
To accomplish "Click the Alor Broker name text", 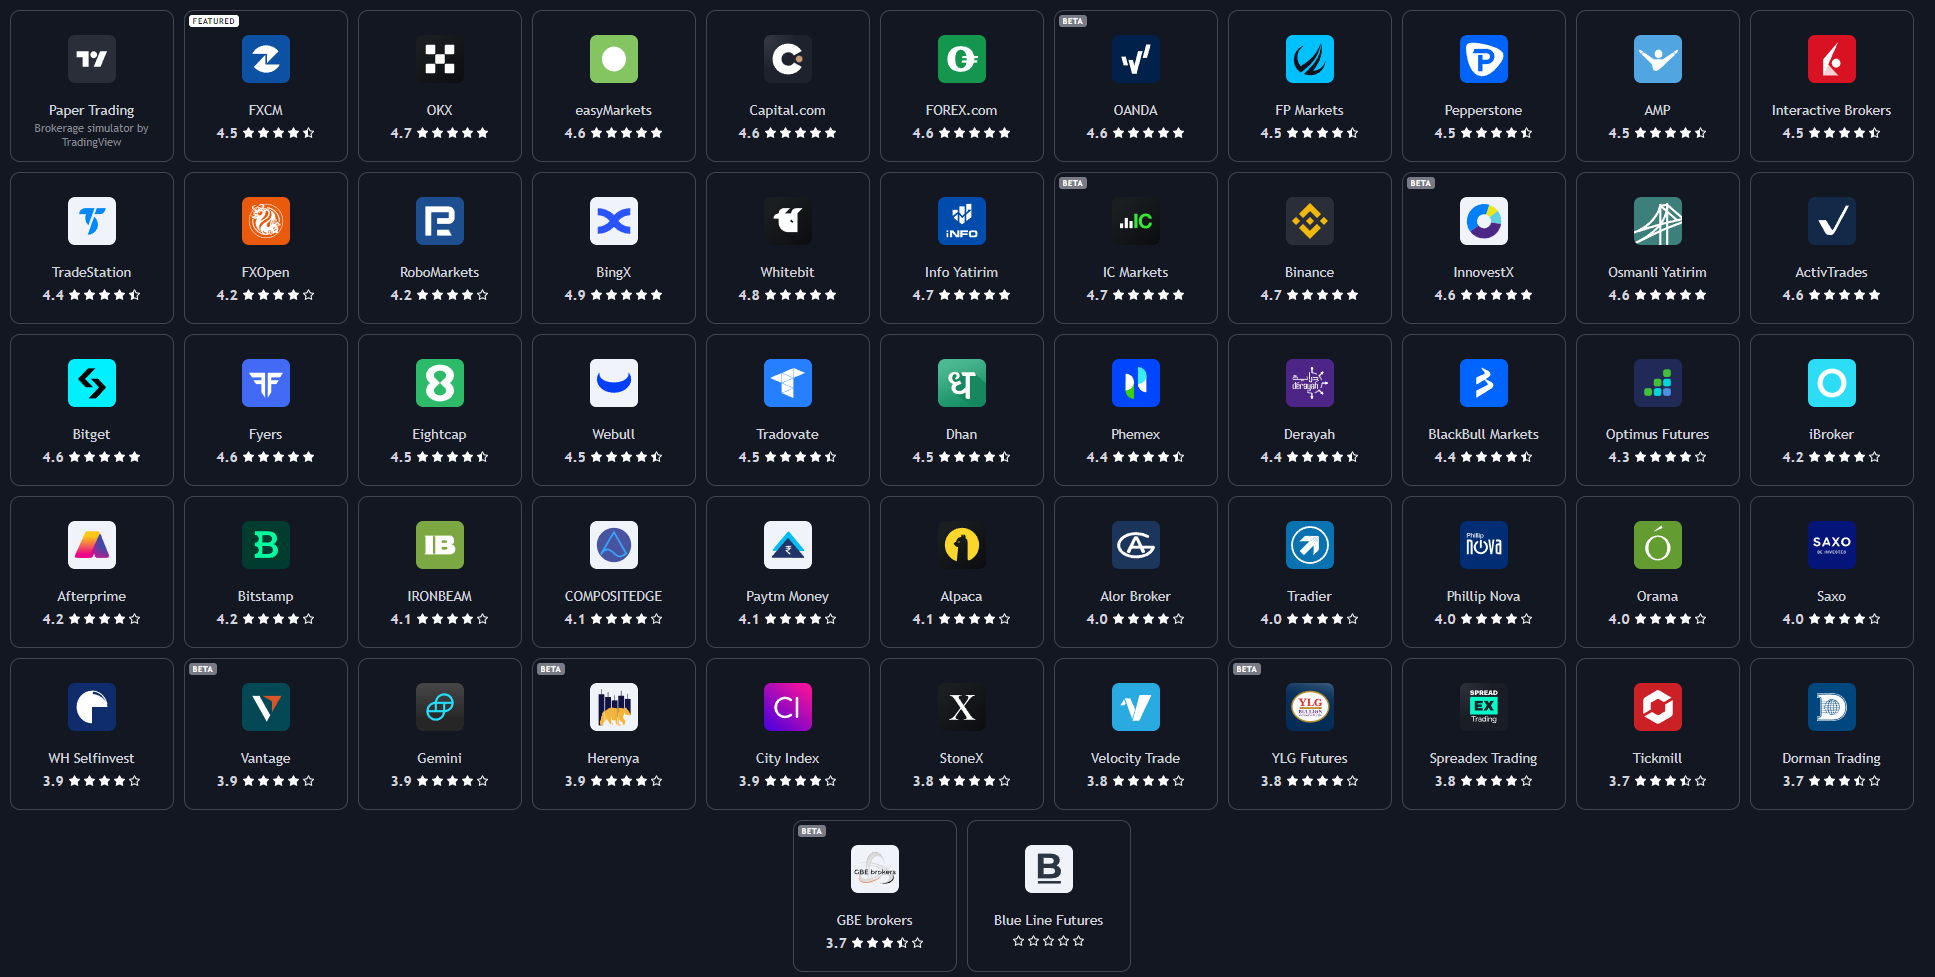I will point(1136,596).
